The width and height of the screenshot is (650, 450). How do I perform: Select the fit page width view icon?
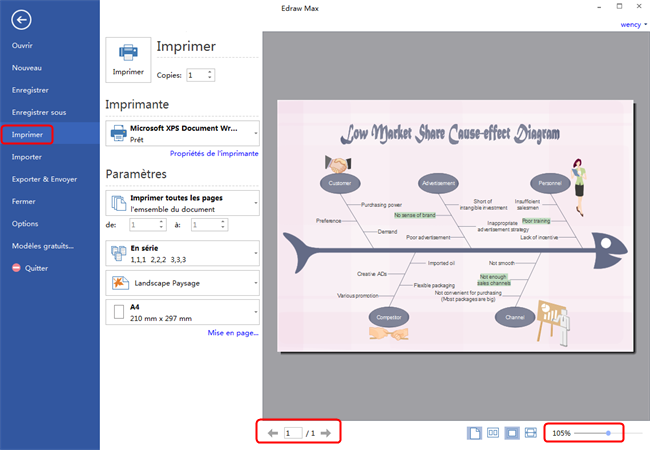531,433
